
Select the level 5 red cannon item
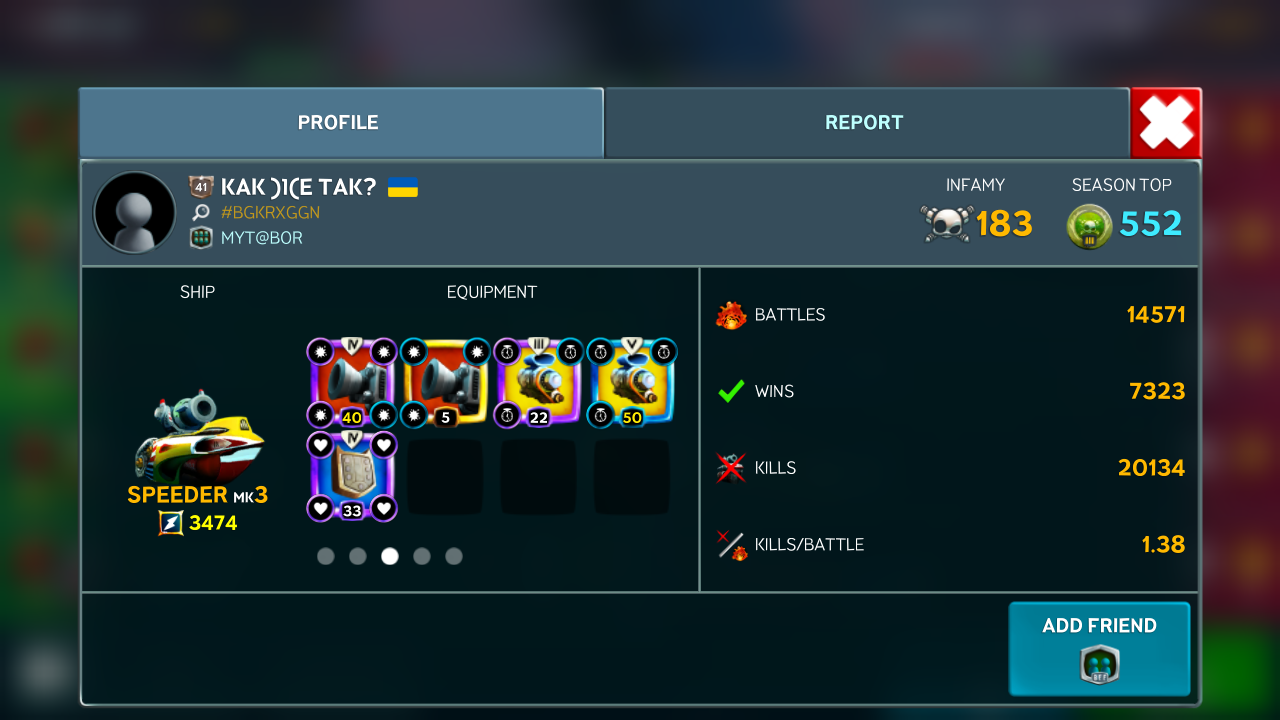[445, 383]
